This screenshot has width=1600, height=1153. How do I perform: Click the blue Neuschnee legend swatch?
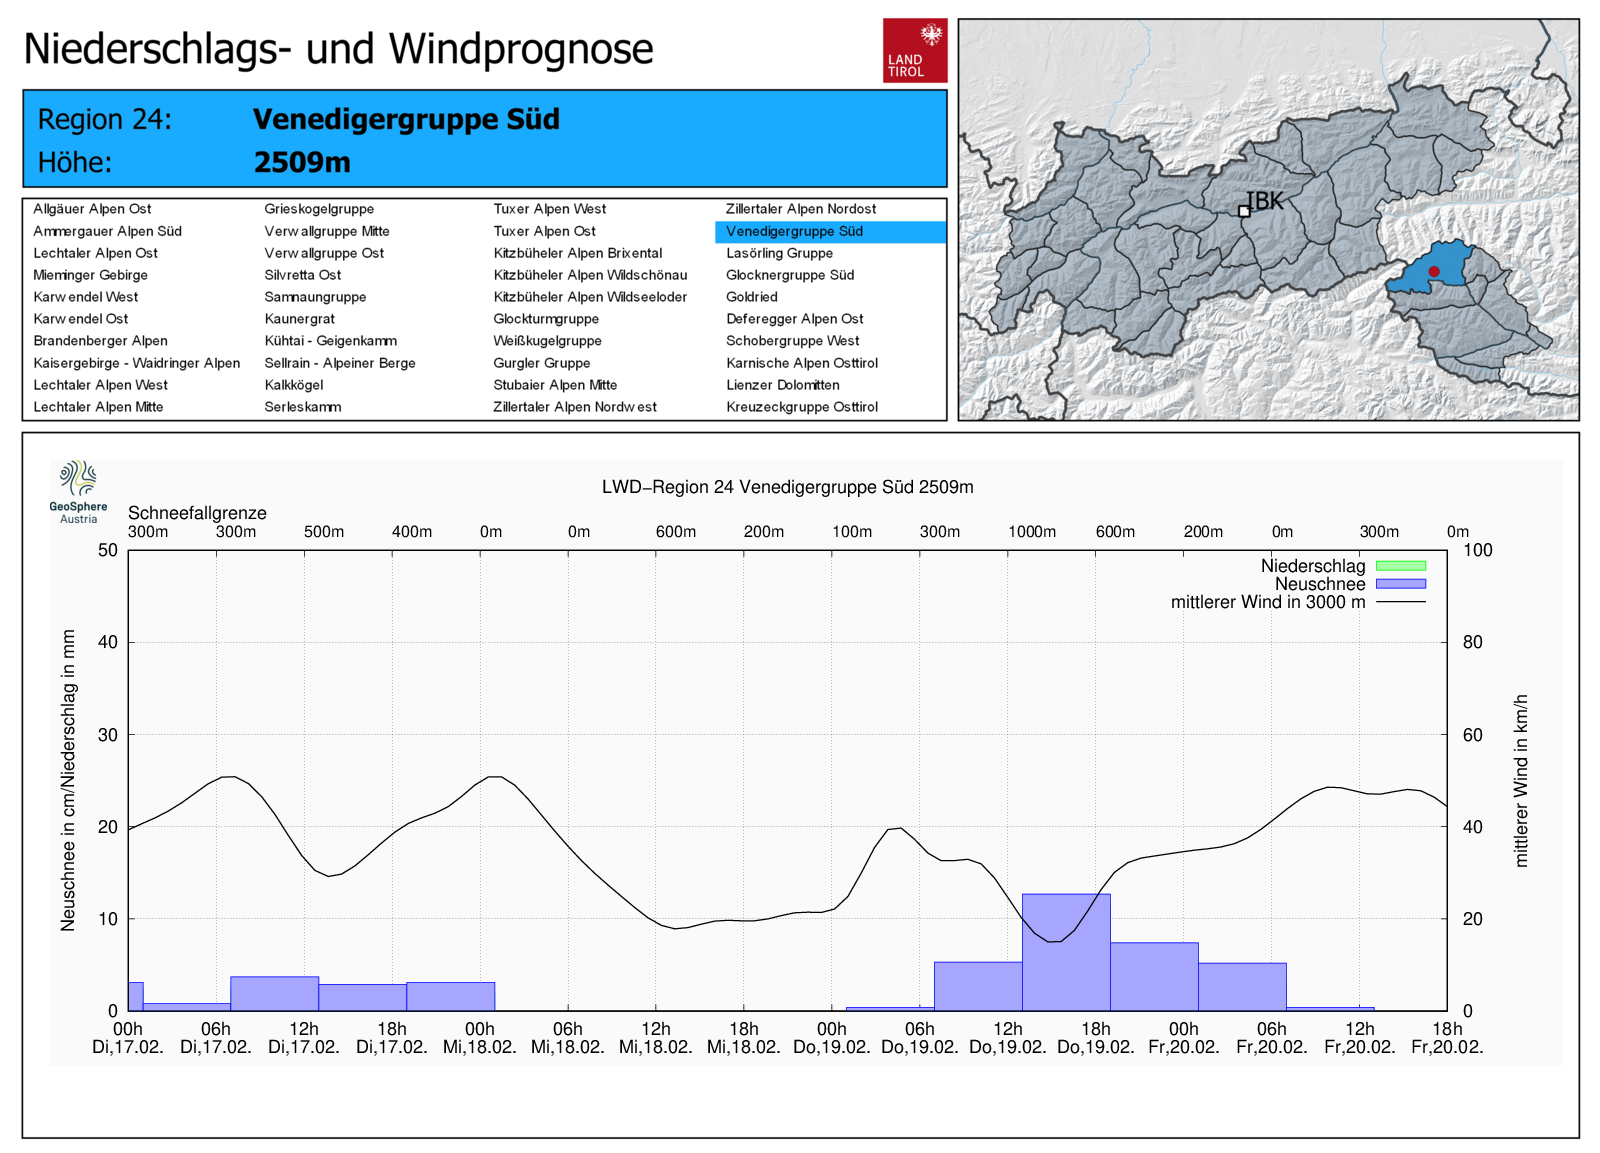click(1400, 584)
